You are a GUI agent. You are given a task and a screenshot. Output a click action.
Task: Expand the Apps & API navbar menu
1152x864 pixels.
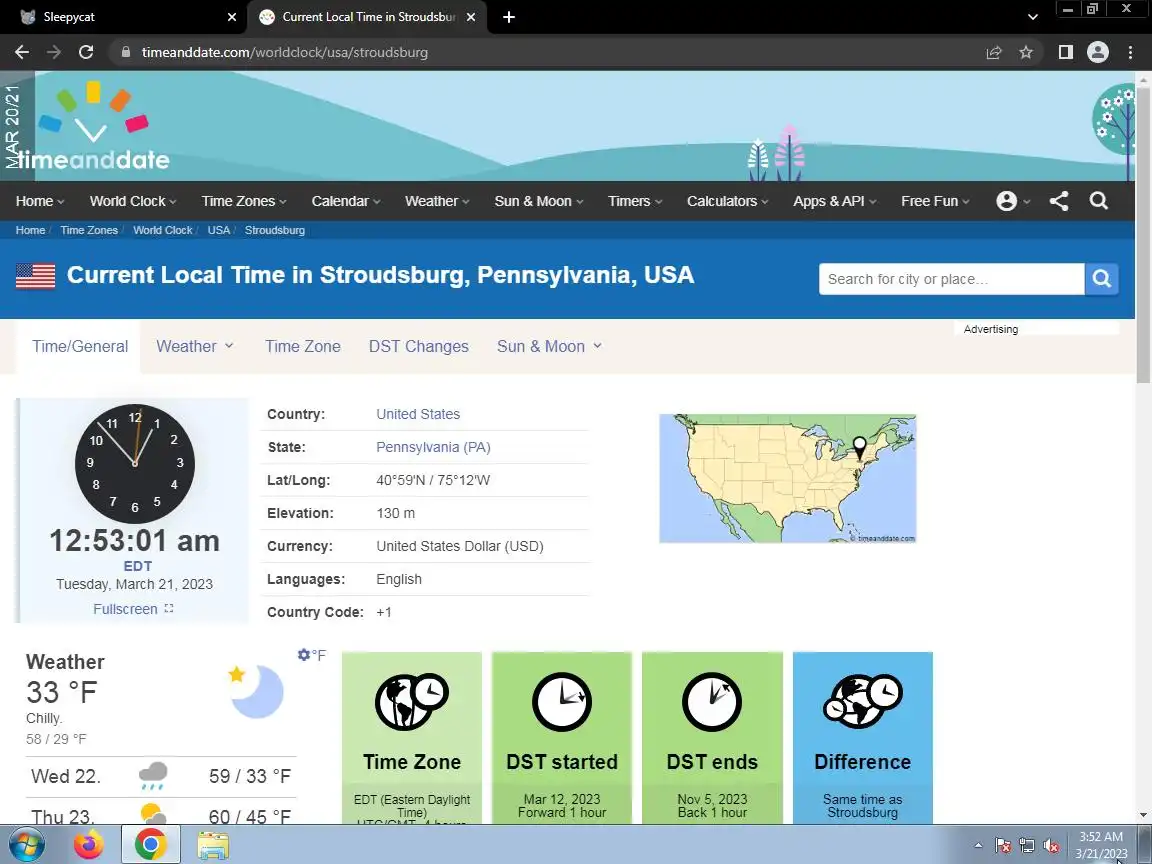[x=835, y=201]
